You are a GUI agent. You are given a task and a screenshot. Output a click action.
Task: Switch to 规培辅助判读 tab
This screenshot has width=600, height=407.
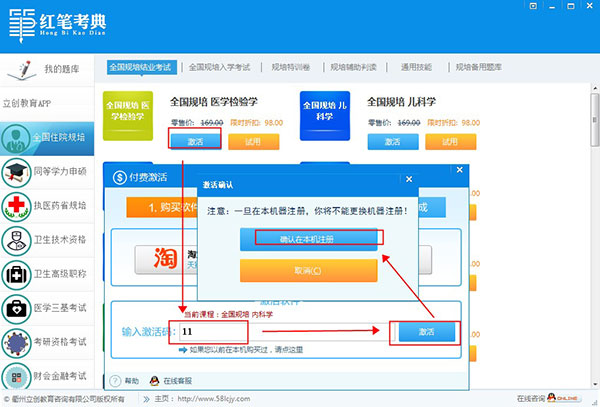pyautogui.click(x=354, y=67)
